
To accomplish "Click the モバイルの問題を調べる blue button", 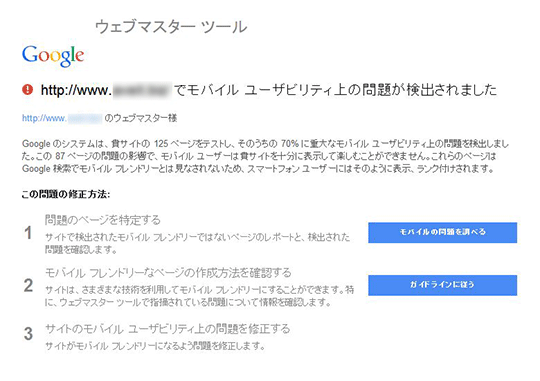I will pyautogui.click(x=443, y=233).
